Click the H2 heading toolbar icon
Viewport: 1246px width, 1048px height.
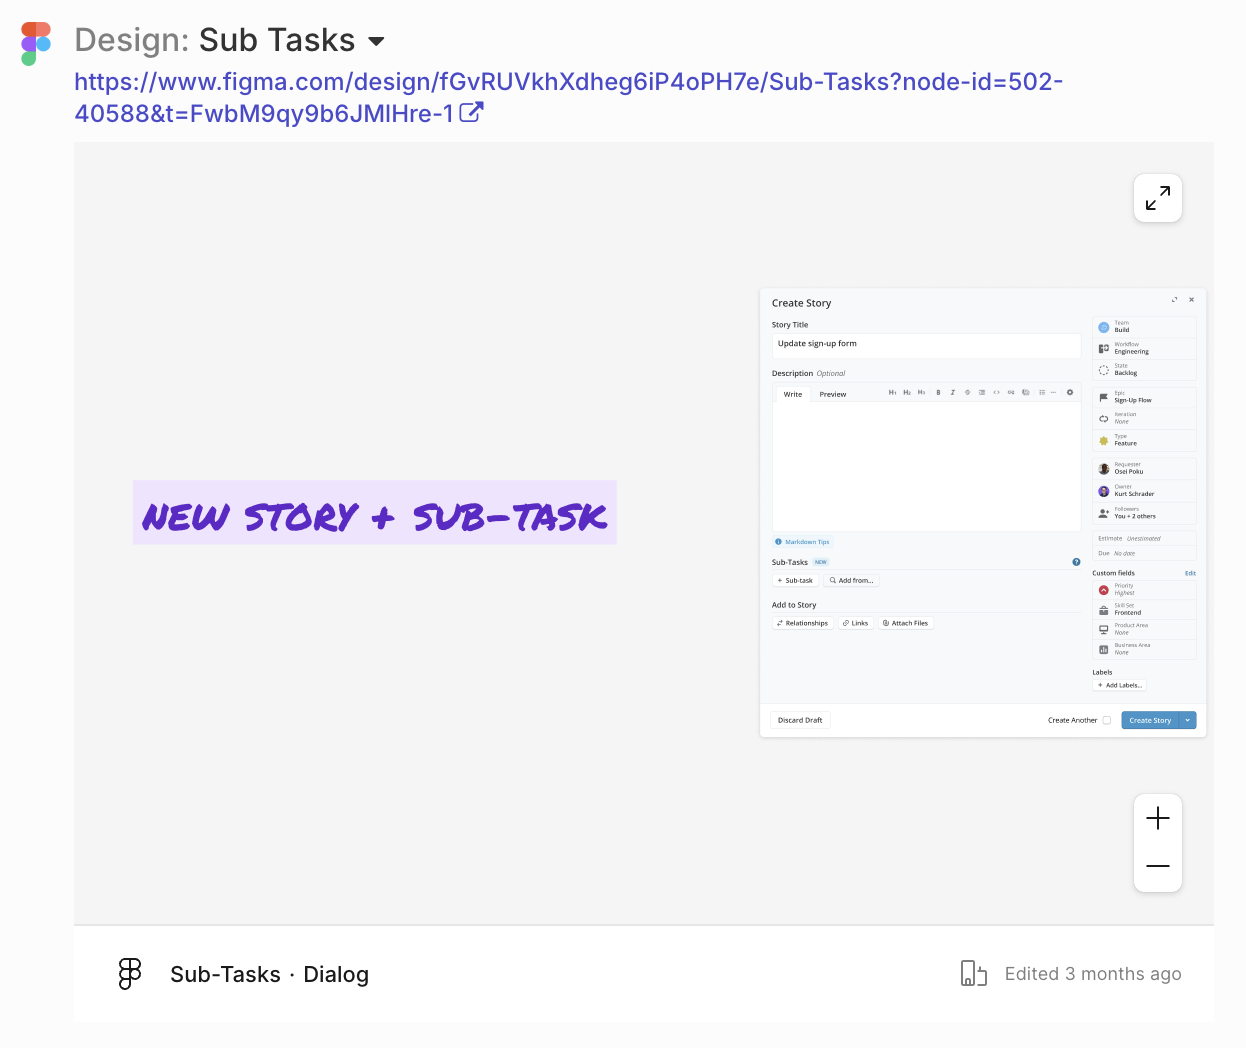click(x=907, y=392)
